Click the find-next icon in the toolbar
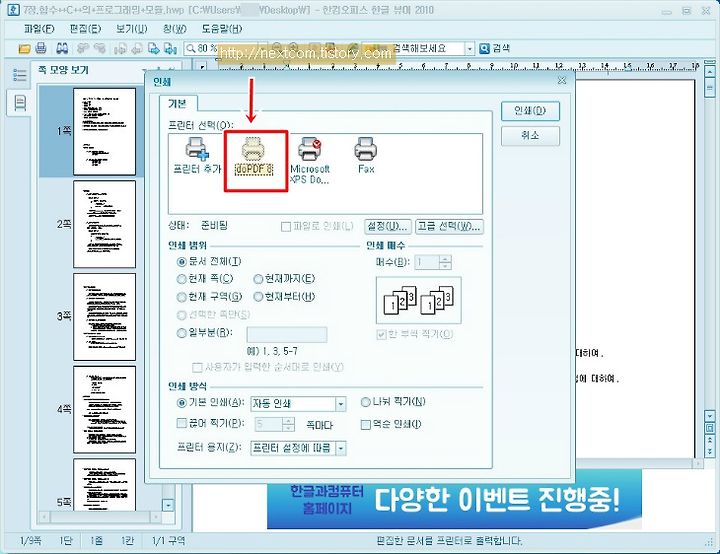Viewport: 720px width, 554px height. pyautogui.click(x=100, y=48)
